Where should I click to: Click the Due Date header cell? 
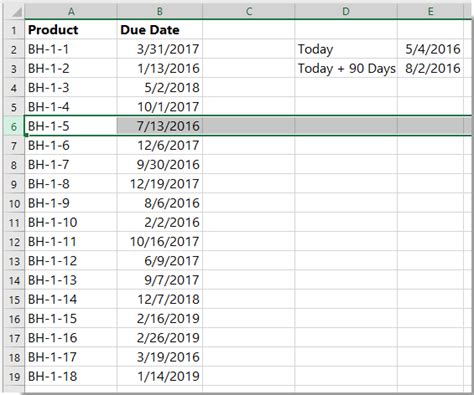point(160,30)
